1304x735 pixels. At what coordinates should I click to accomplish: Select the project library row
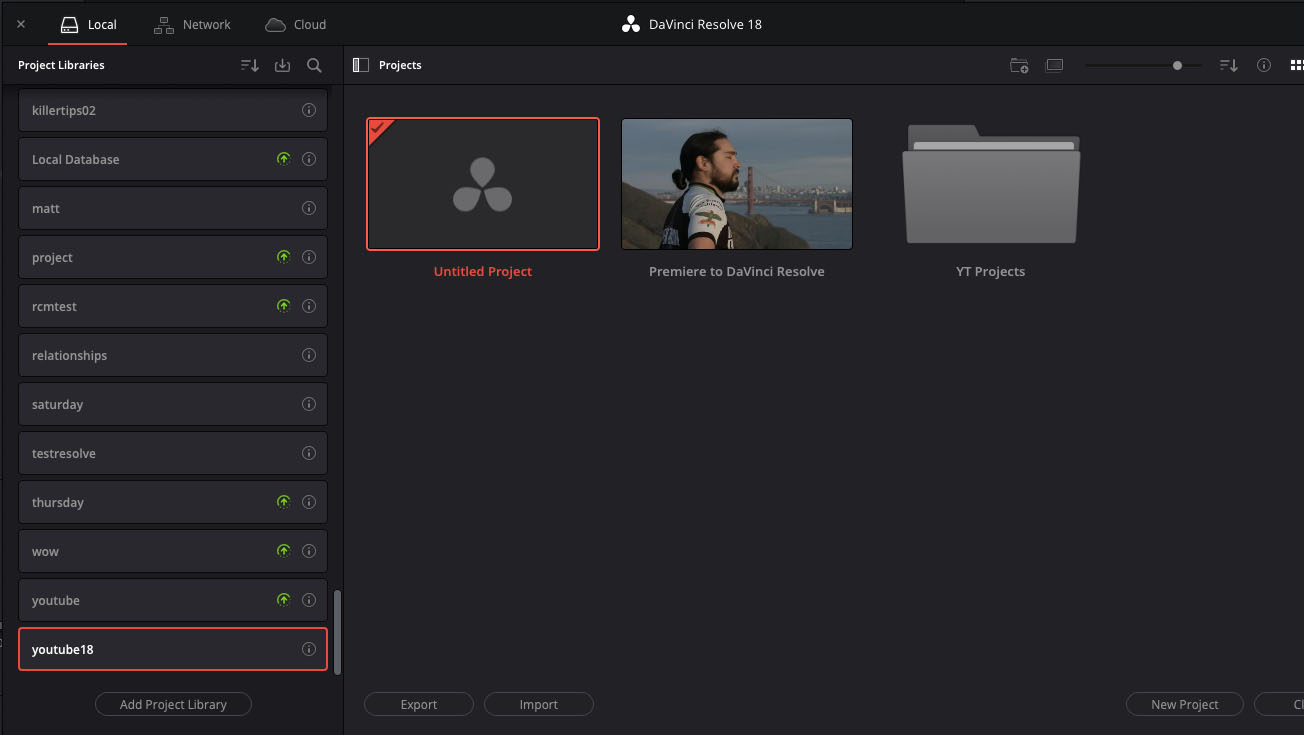coord(173,257)
